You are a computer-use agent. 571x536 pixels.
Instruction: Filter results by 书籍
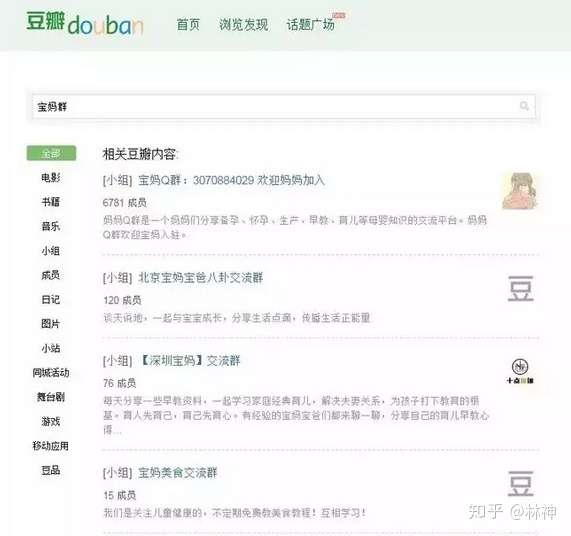51,202
